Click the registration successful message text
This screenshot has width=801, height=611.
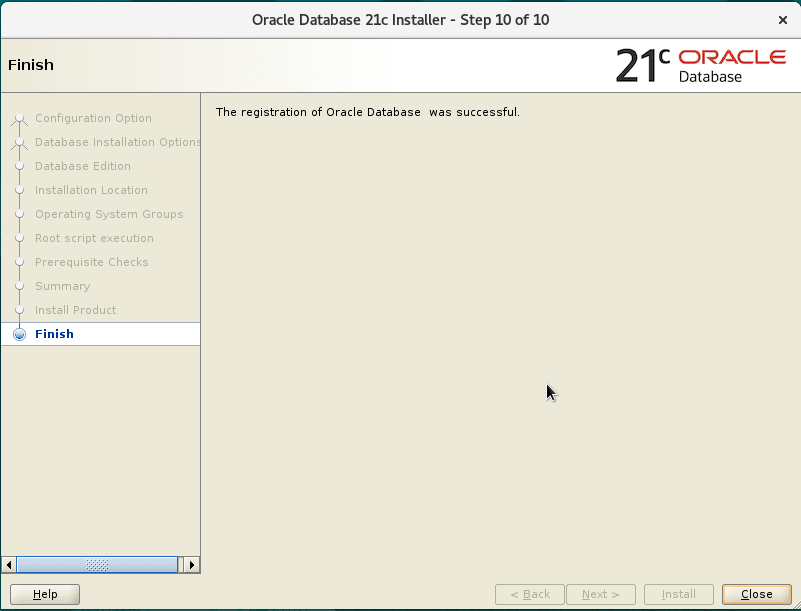click(368, 112)
